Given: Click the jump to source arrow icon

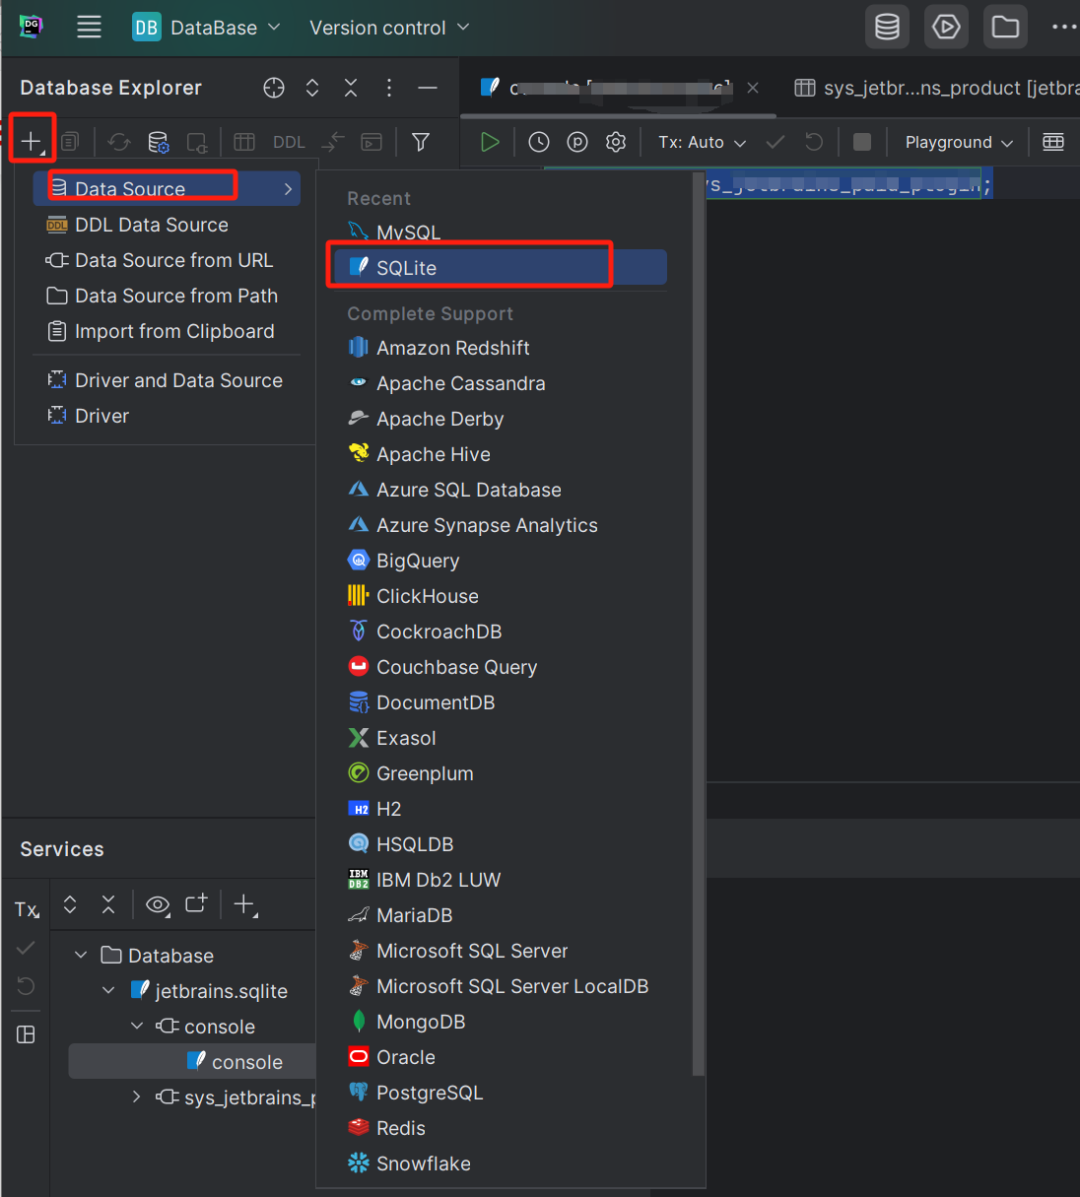Looking at the screenshot, I should coord(333,142).
